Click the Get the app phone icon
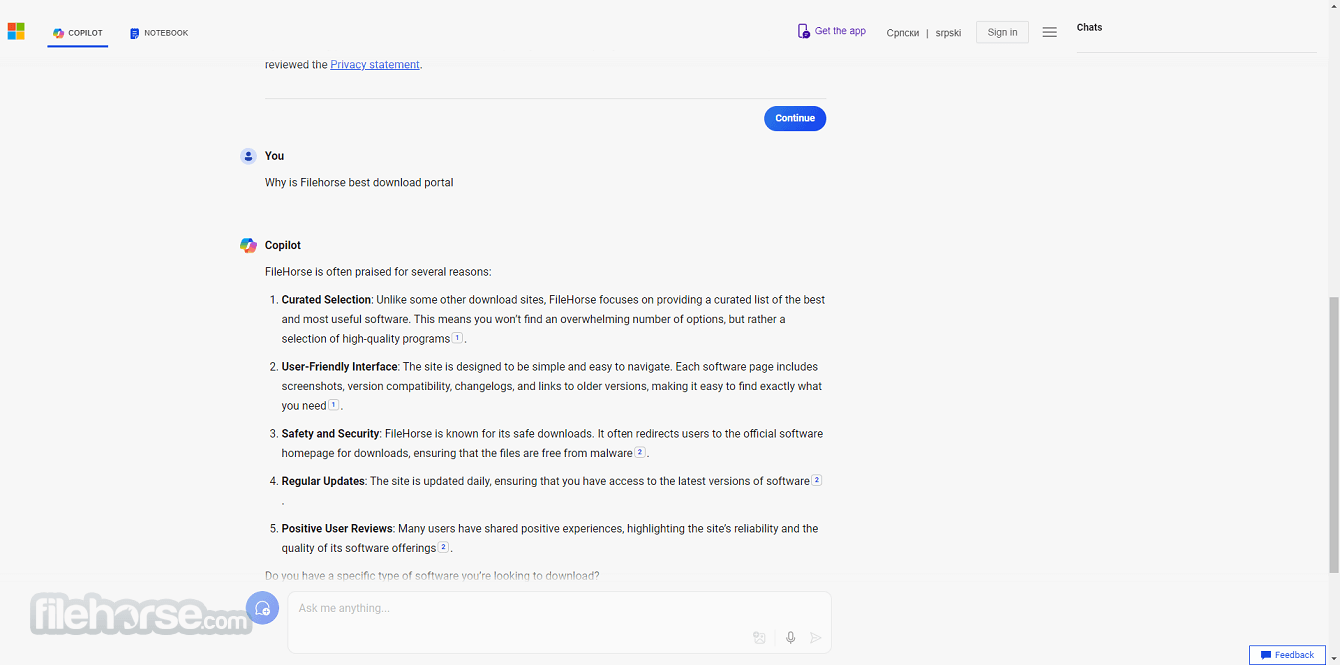The width and height of the screenshot is (1340, 665). [x=803, y=31]
